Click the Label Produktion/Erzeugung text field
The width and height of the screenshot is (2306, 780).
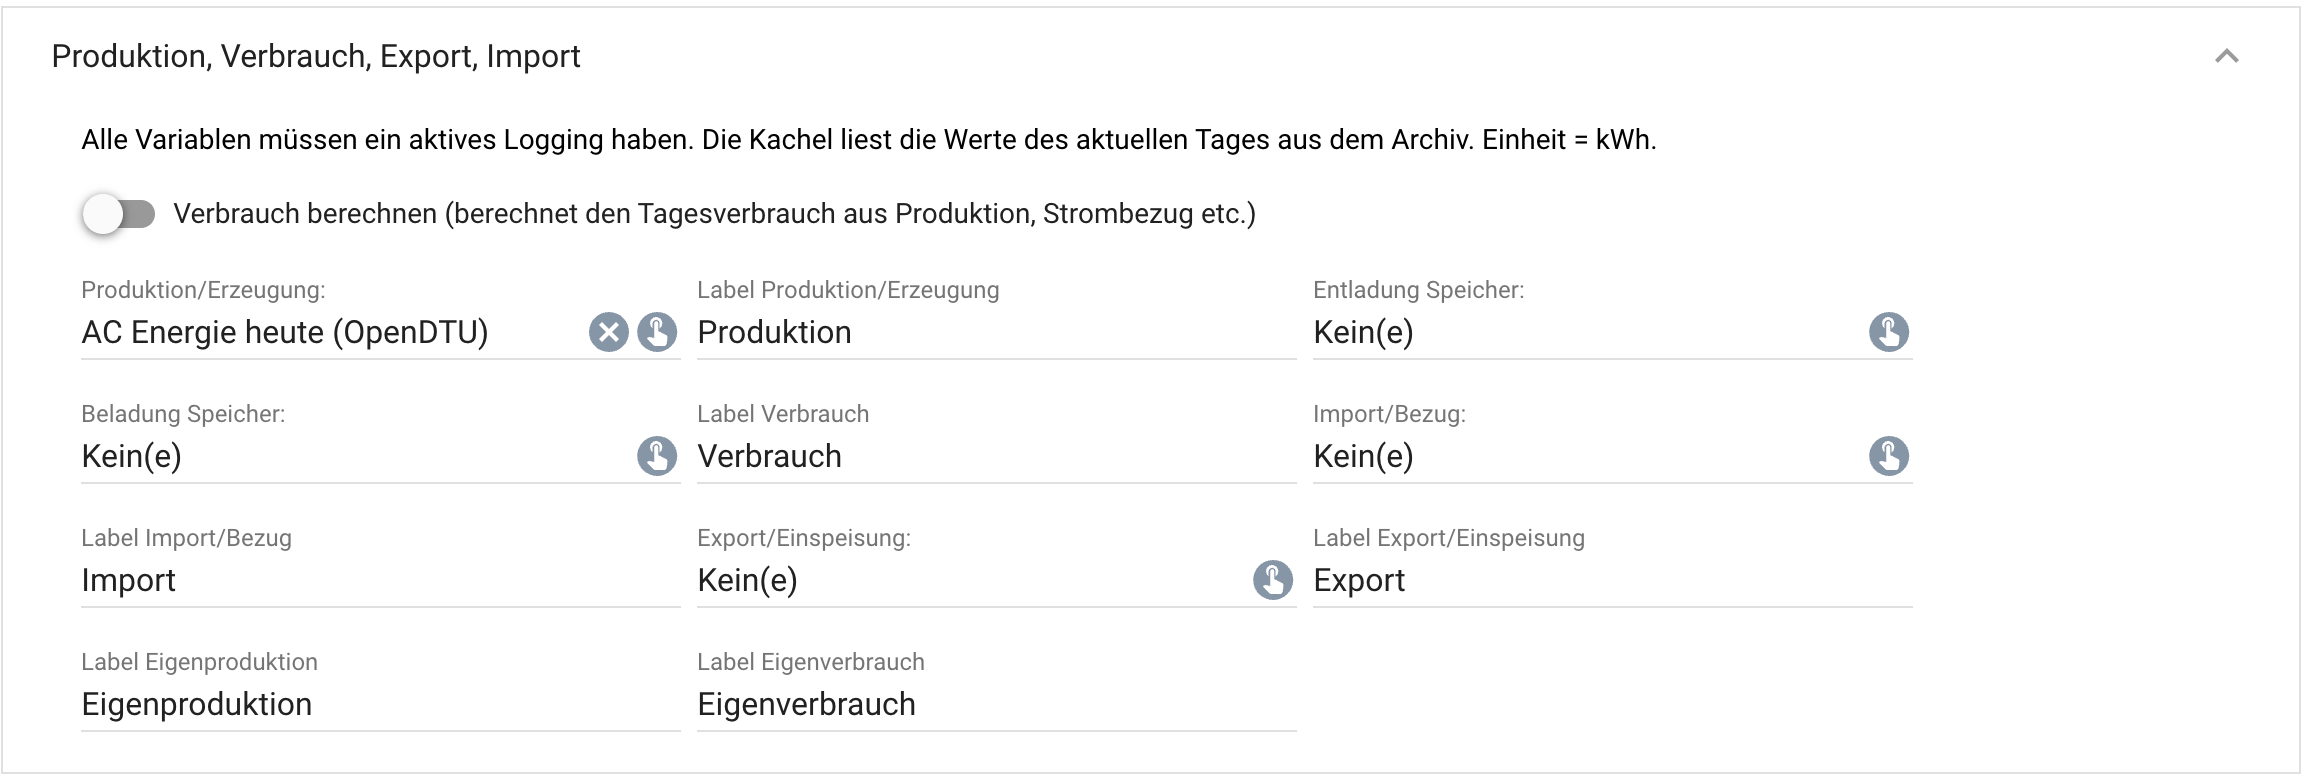(x=996, y=333)
